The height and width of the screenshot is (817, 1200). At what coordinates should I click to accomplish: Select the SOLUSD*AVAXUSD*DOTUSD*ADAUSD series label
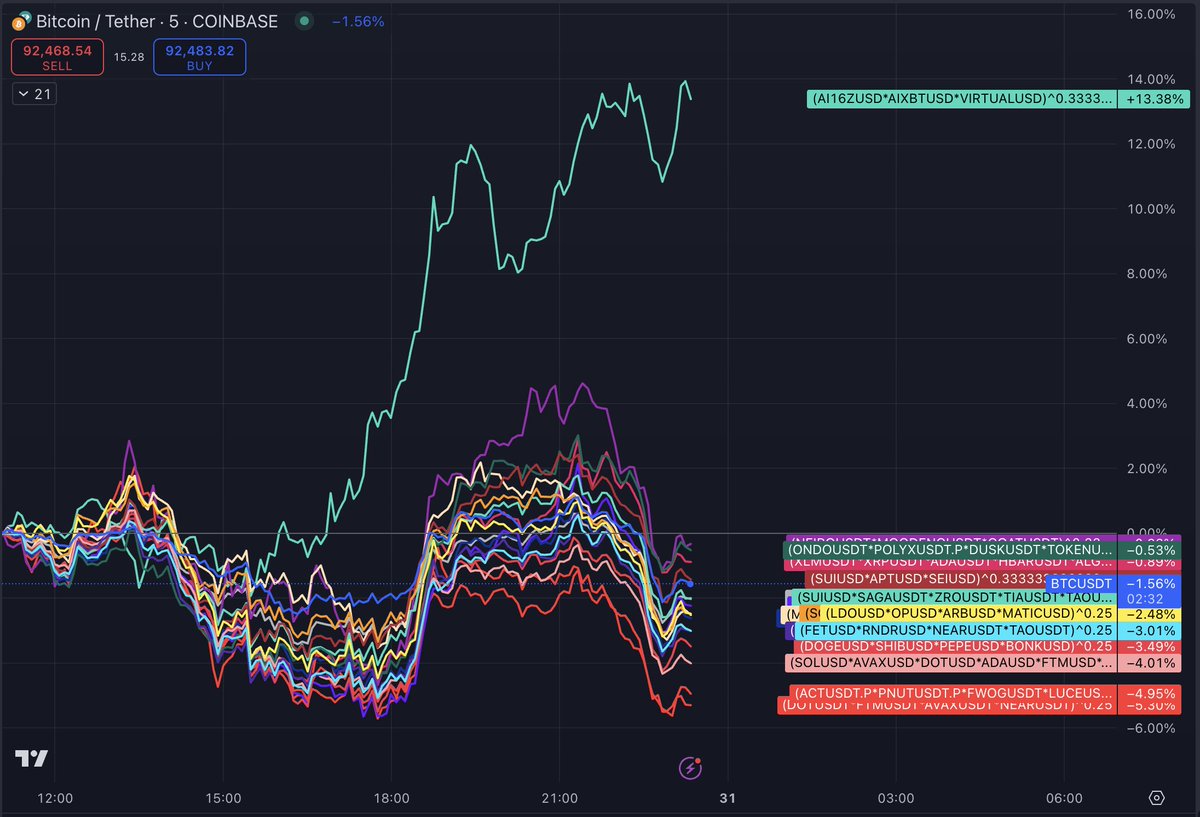(x=951, y=662)
